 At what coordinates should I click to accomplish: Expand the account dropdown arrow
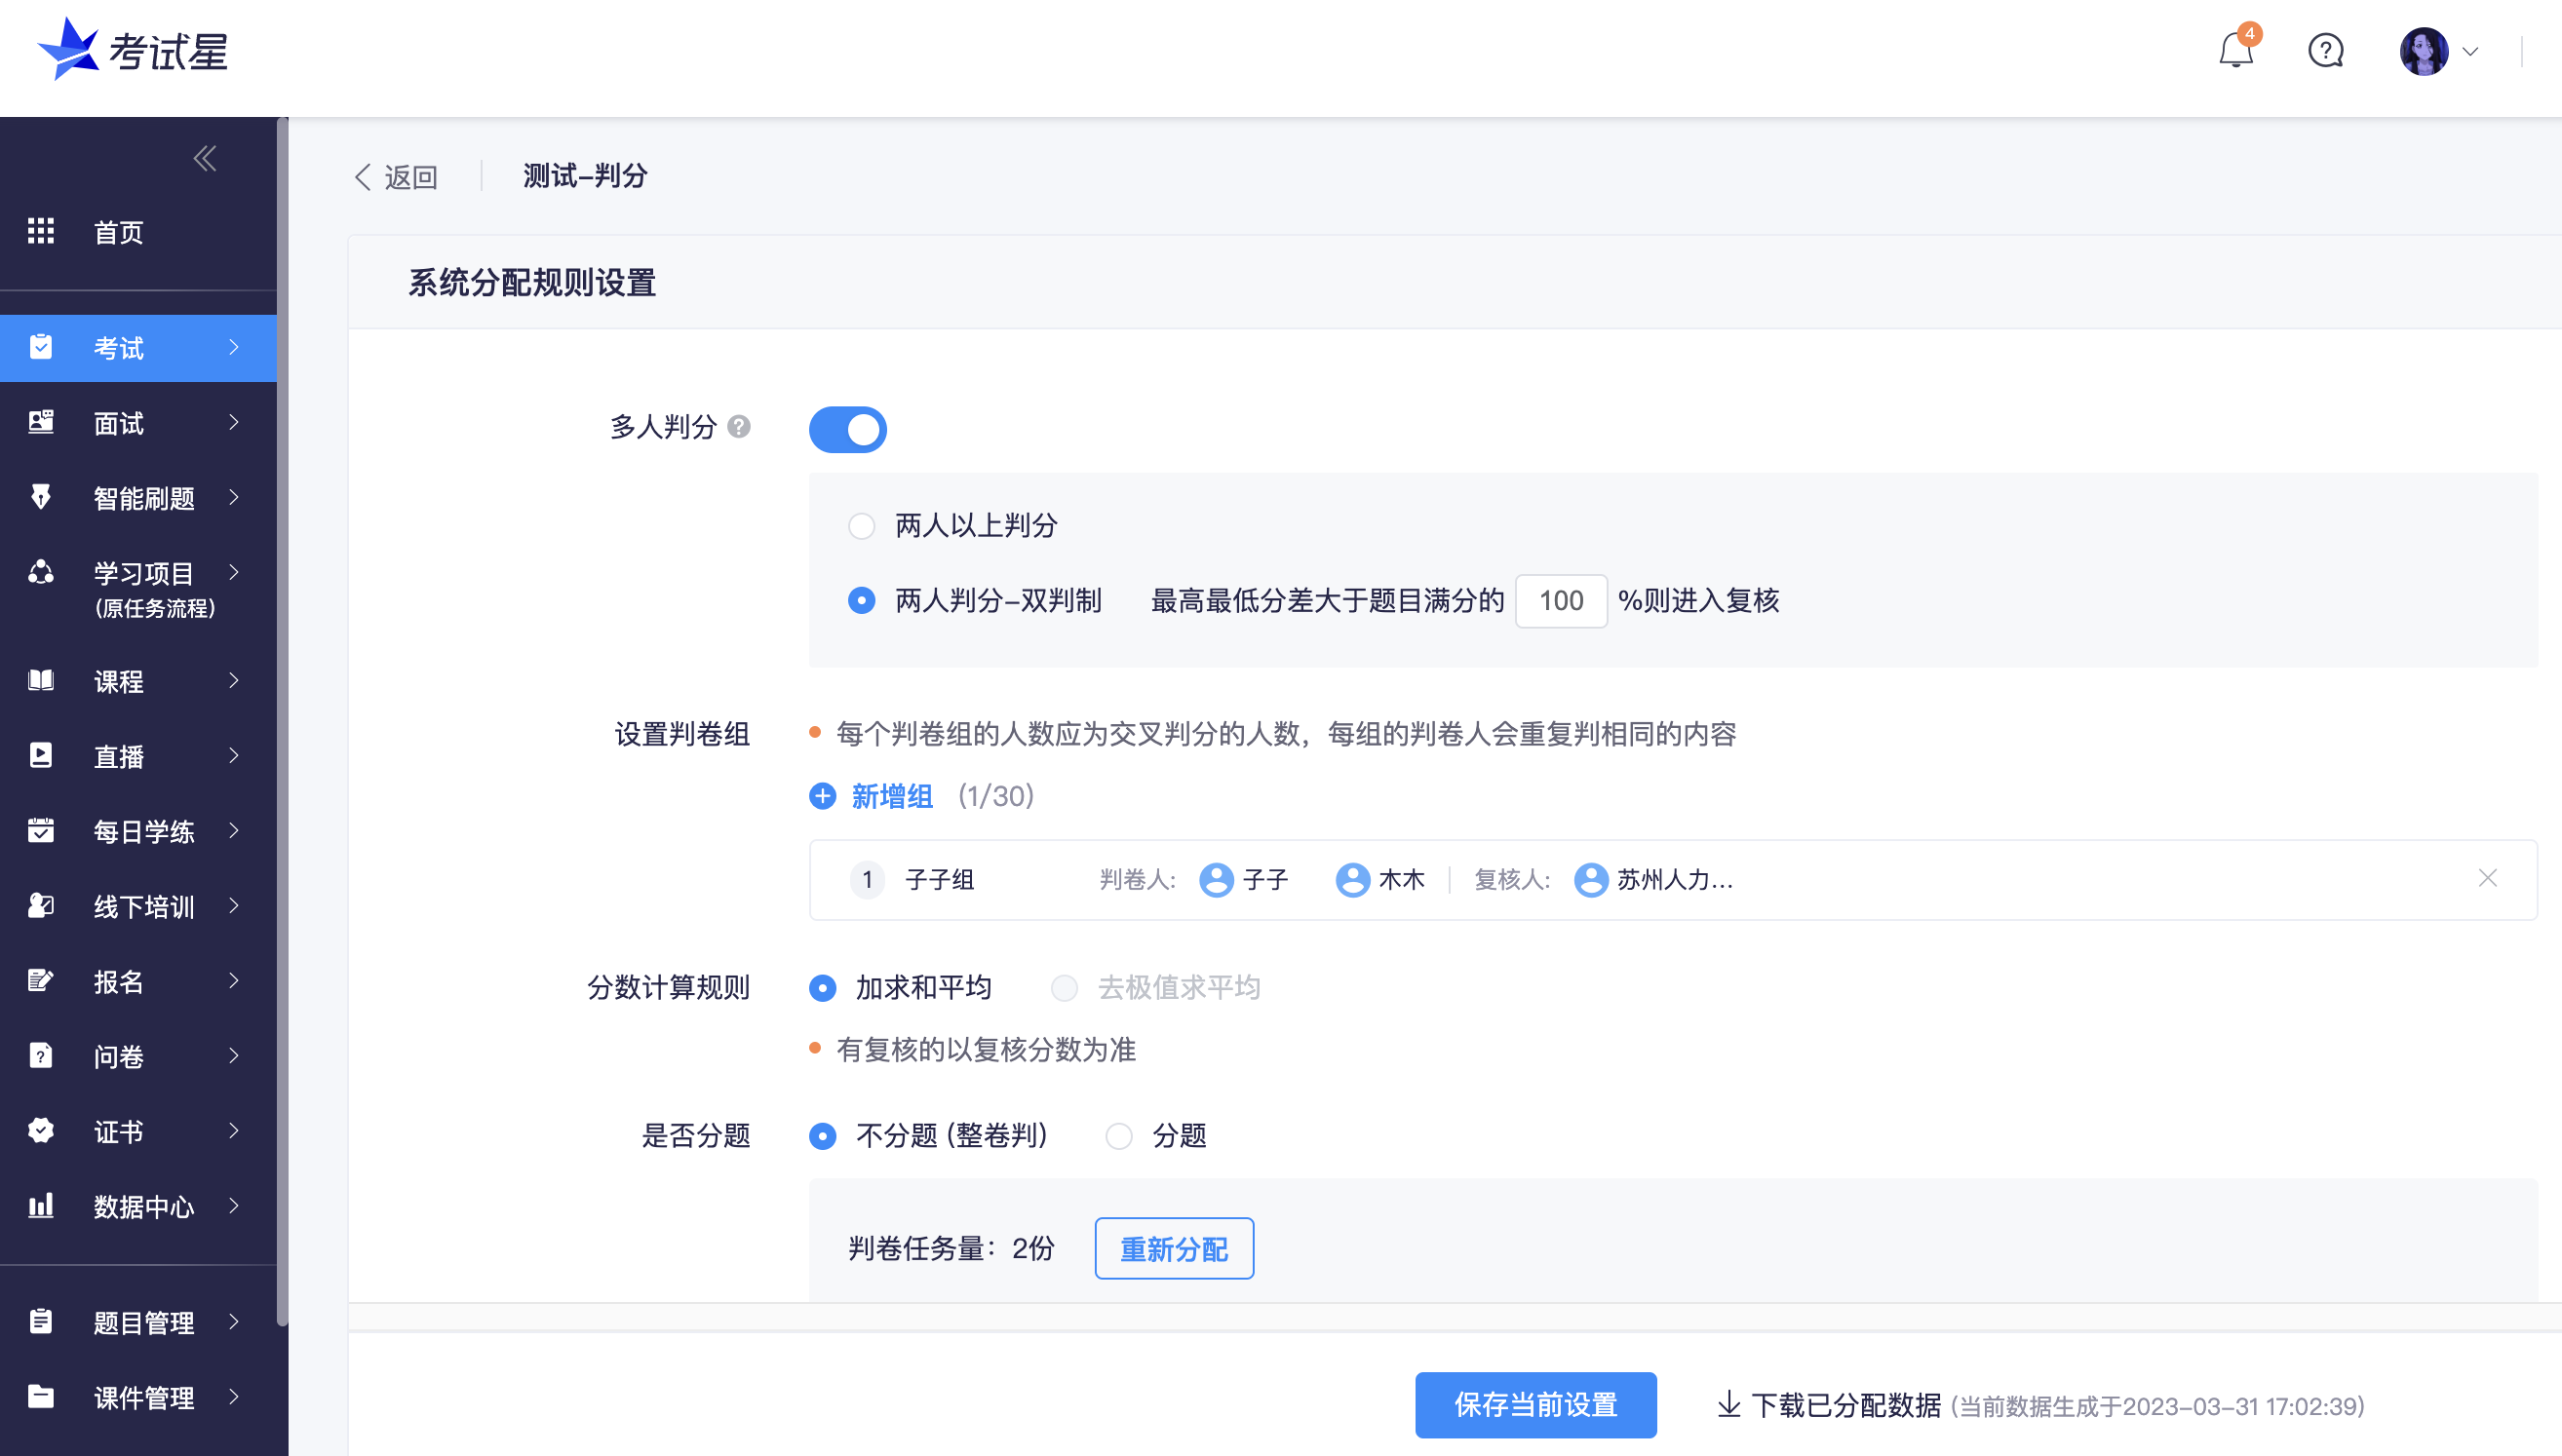tap(2470, 51)
